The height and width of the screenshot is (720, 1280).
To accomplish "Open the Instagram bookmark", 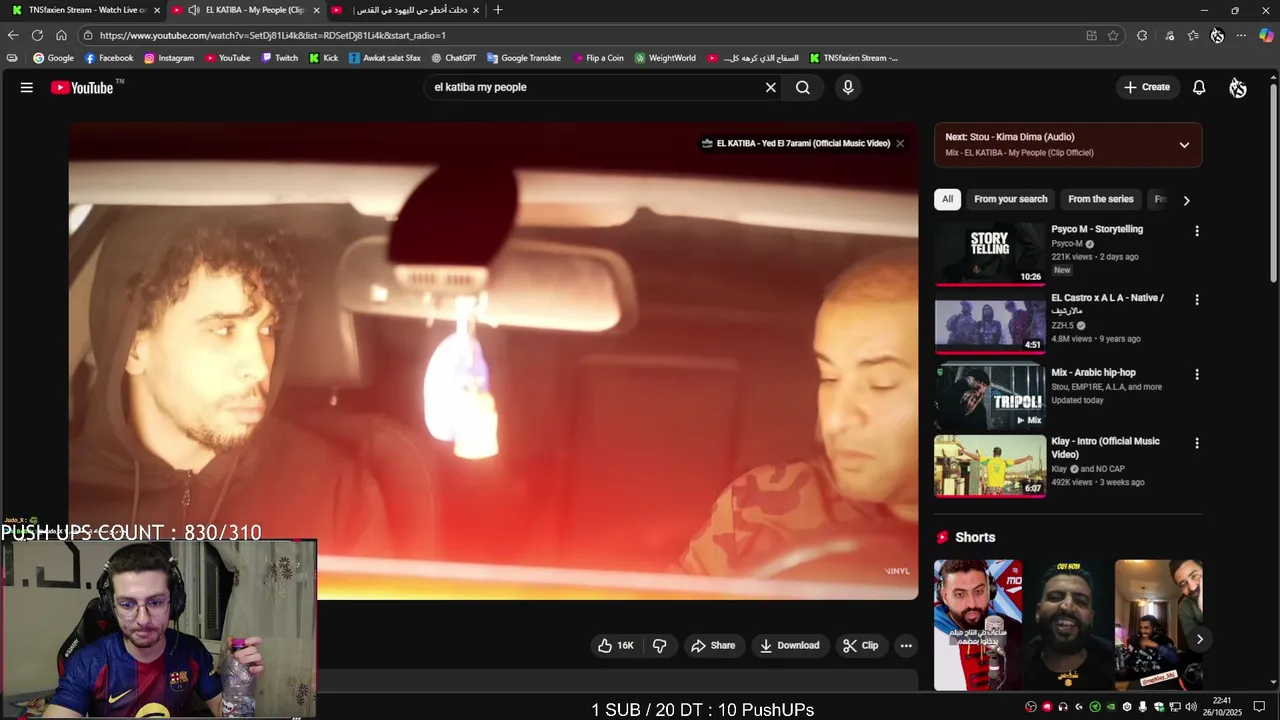I will [169, 58].
